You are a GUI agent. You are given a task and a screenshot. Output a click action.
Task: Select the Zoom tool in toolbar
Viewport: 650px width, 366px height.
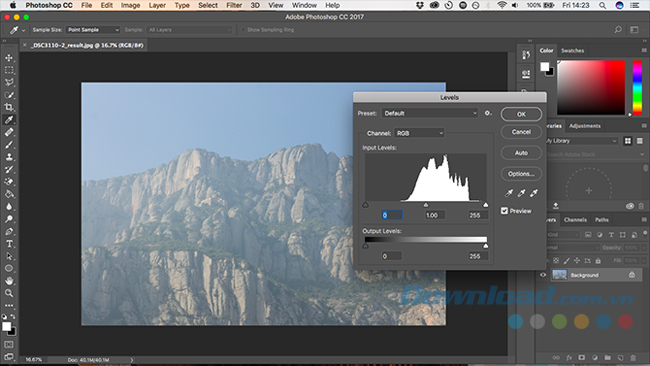point(9,293)
